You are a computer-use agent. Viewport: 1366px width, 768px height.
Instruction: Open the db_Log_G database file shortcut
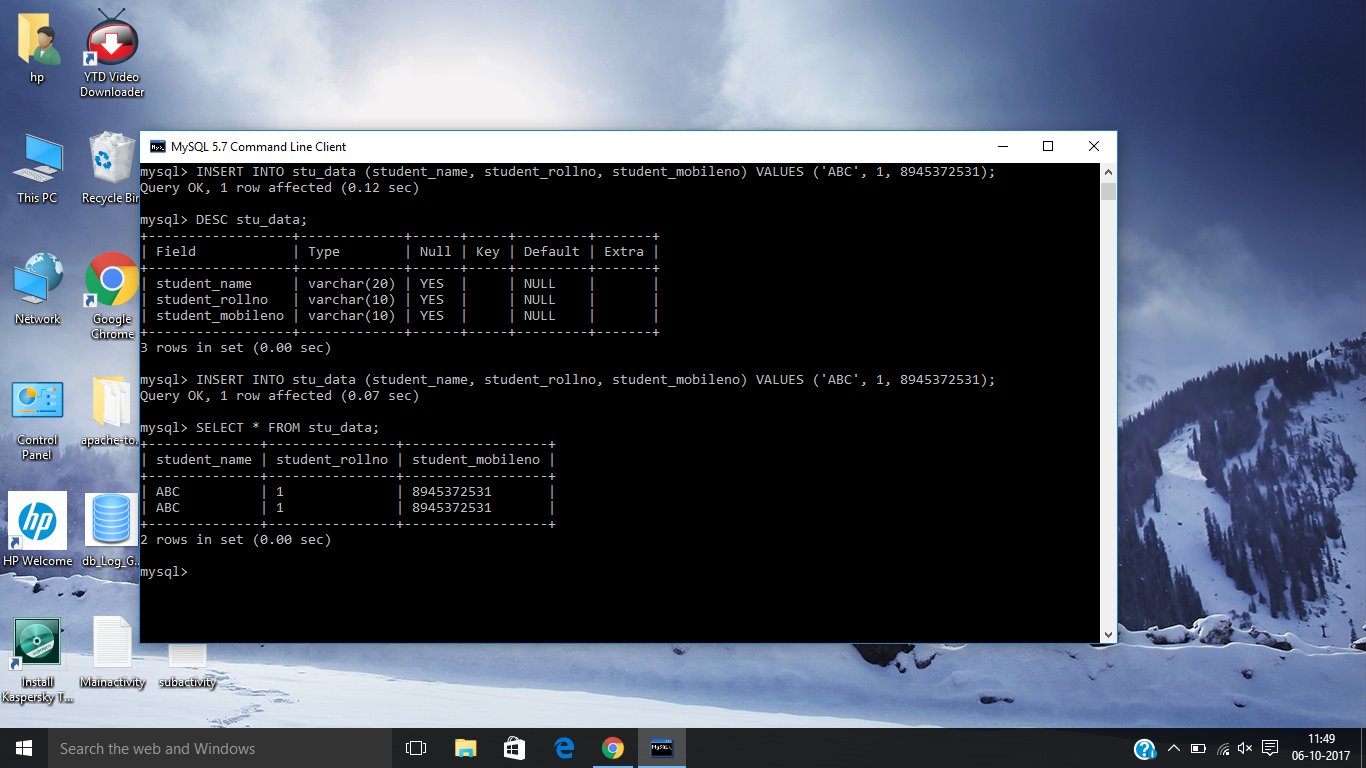coord(110,520)
